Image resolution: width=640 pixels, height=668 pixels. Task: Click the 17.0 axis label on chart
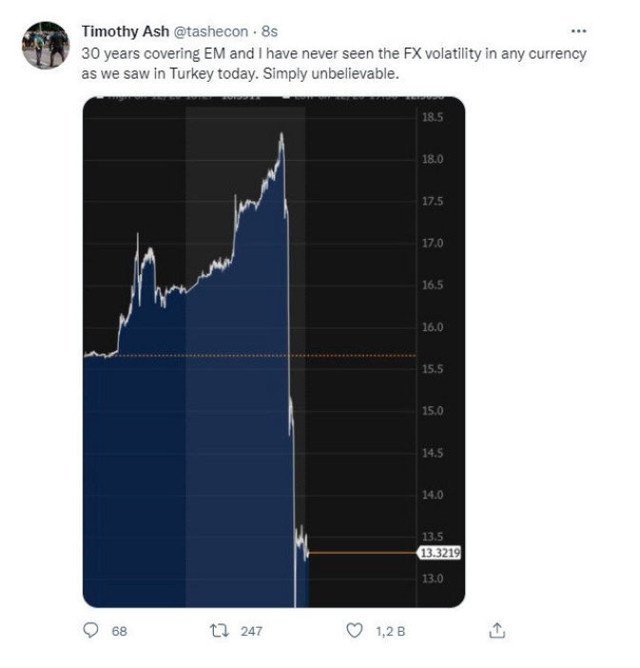click(434, 243)
